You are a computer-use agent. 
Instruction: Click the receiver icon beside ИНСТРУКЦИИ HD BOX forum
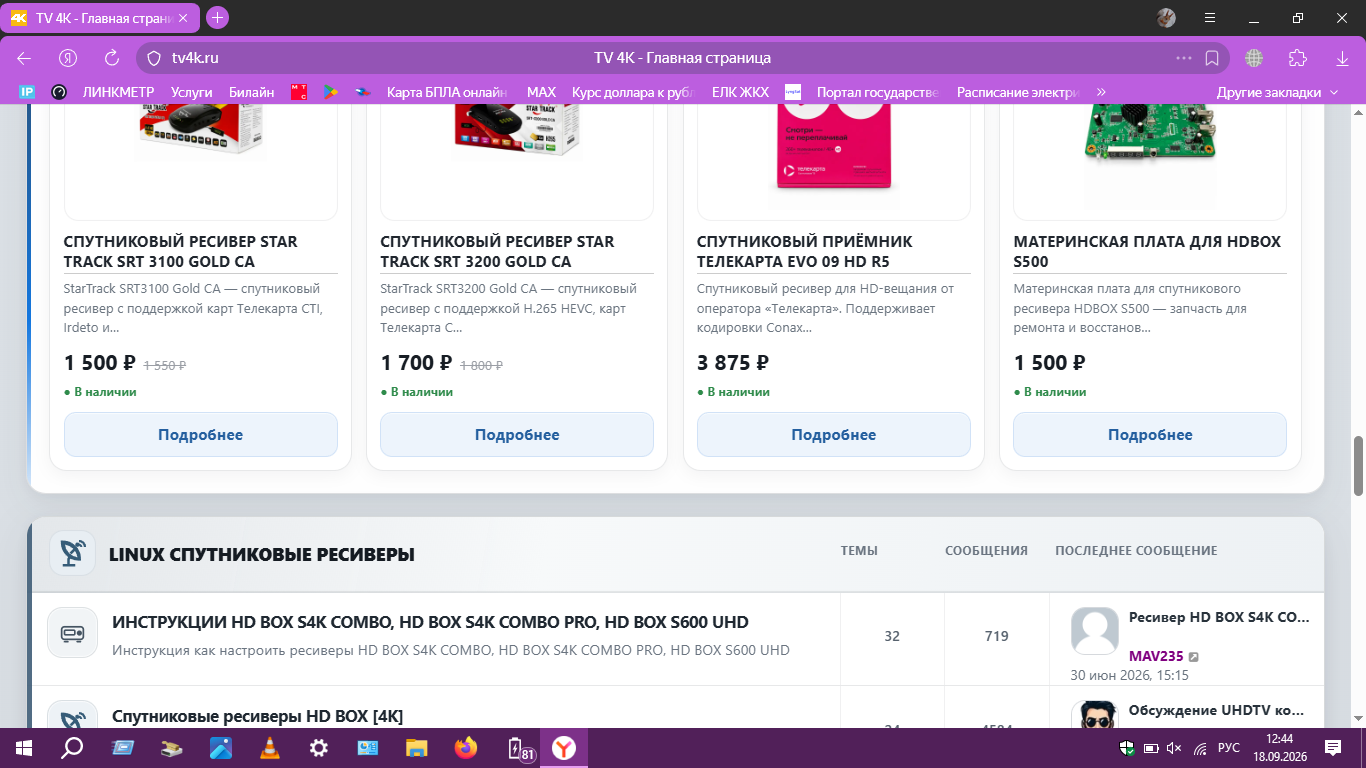point(72,633)
